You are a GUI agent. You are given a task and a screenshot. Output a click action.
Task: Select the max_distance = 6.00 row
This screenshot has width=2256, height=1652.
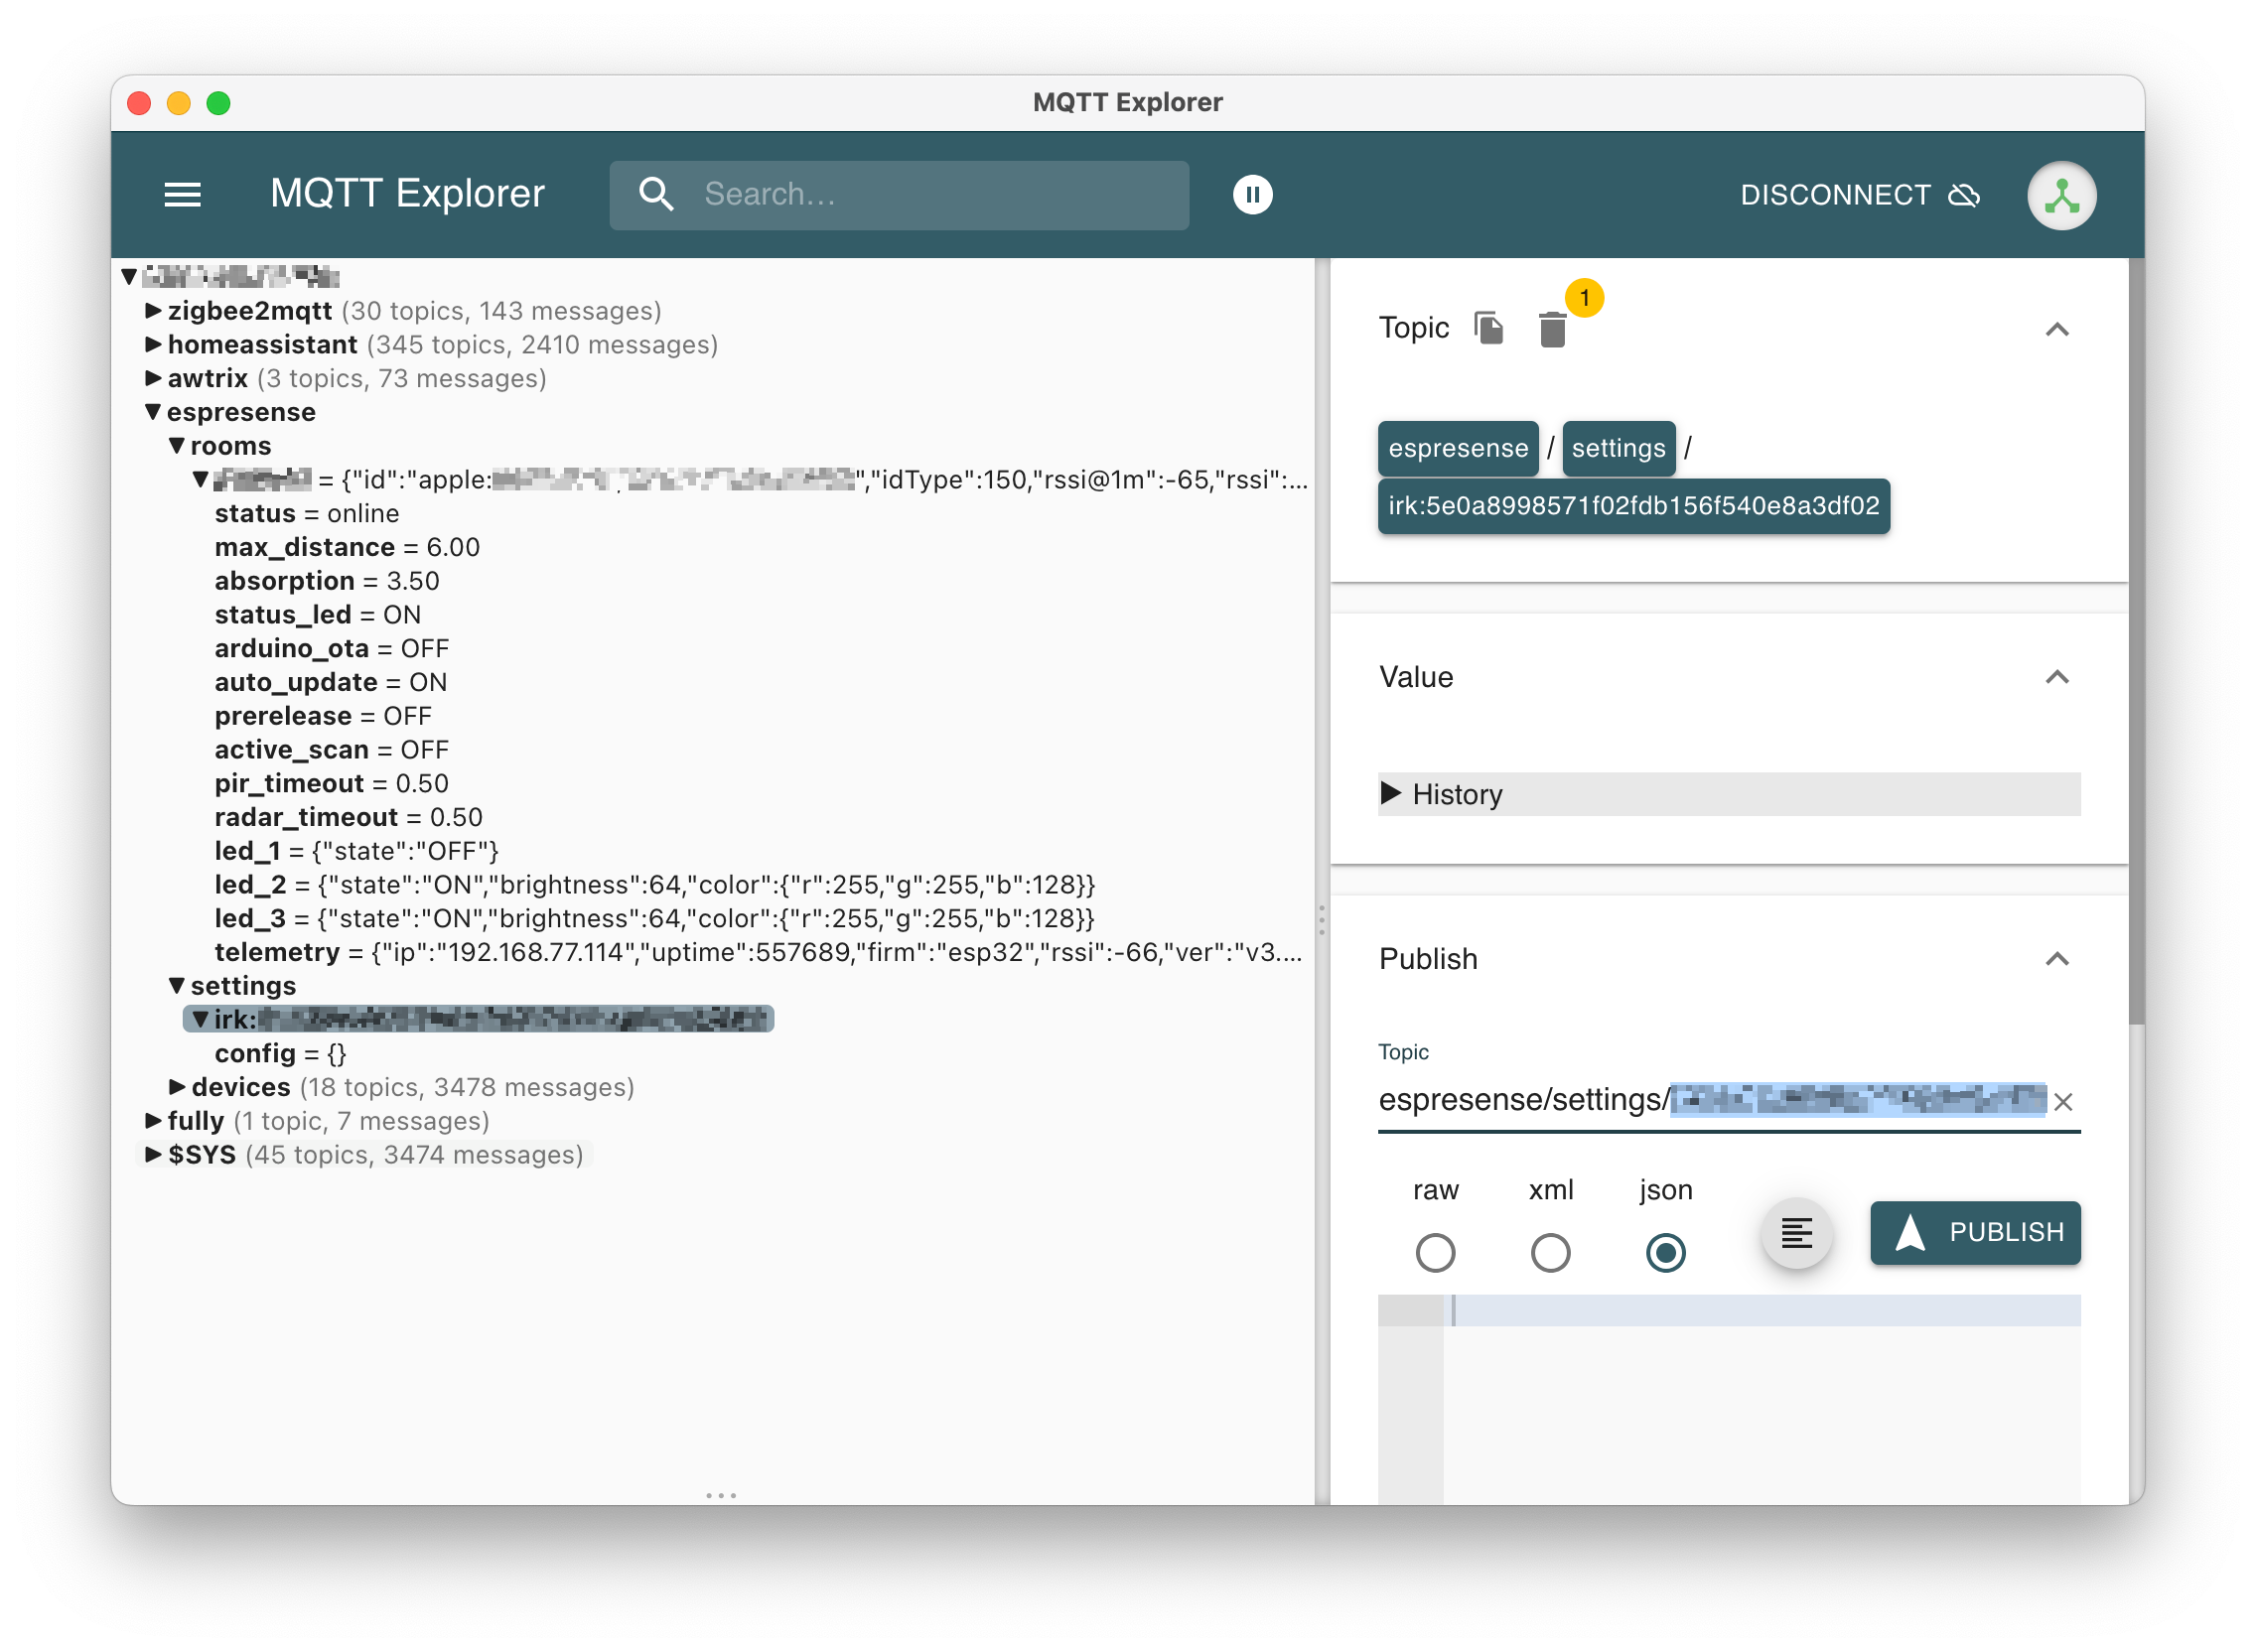click(346, 548)
